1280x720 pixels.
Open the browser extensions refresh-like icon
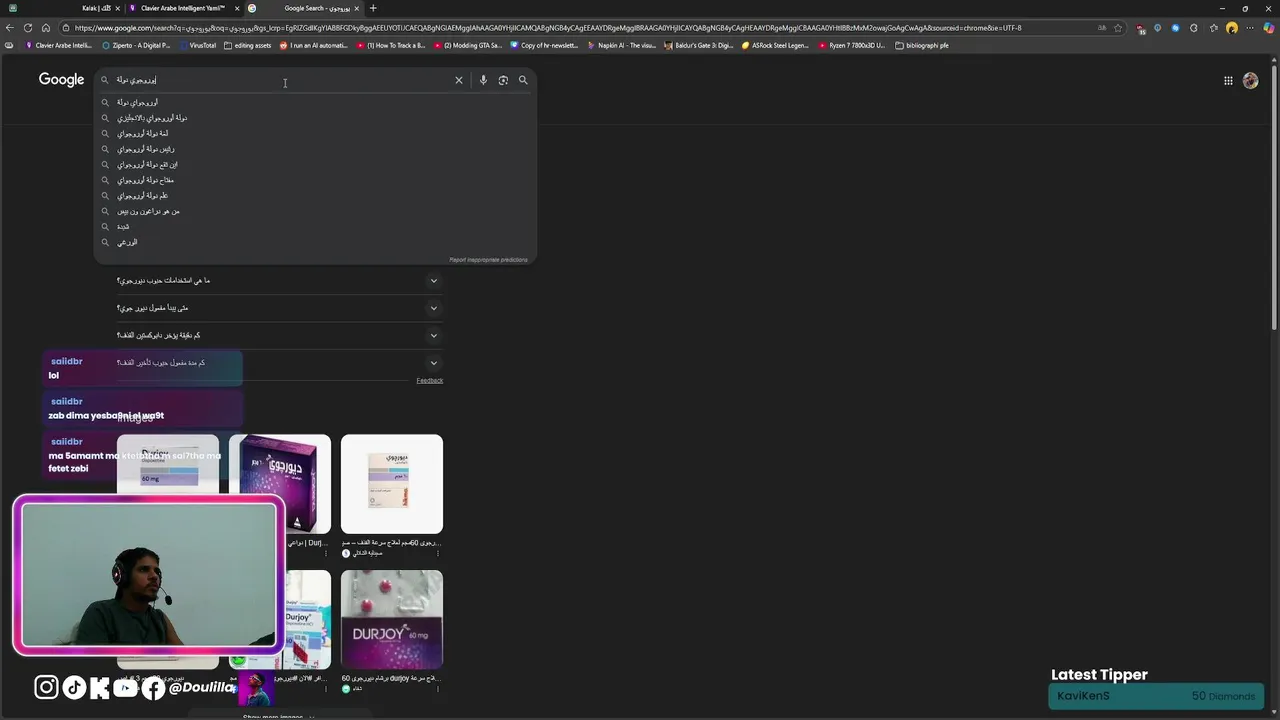tap(1194, 28)
